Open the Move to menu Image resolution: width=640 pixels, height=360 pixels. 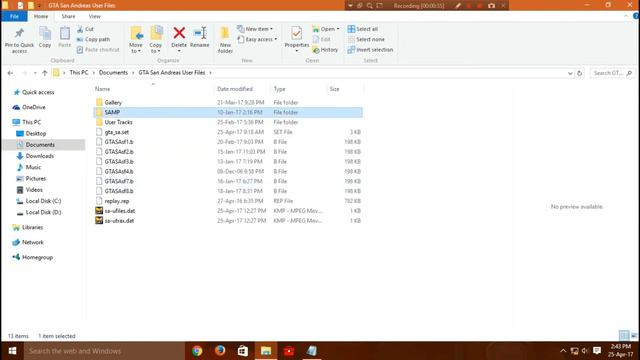[x=136, y=40]
